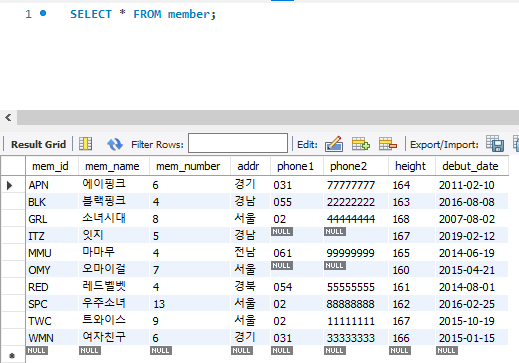Viewport: 519px width, 363px height.
Task: Select the cell with mem_id TWC
Action: (x=52, y=321)
